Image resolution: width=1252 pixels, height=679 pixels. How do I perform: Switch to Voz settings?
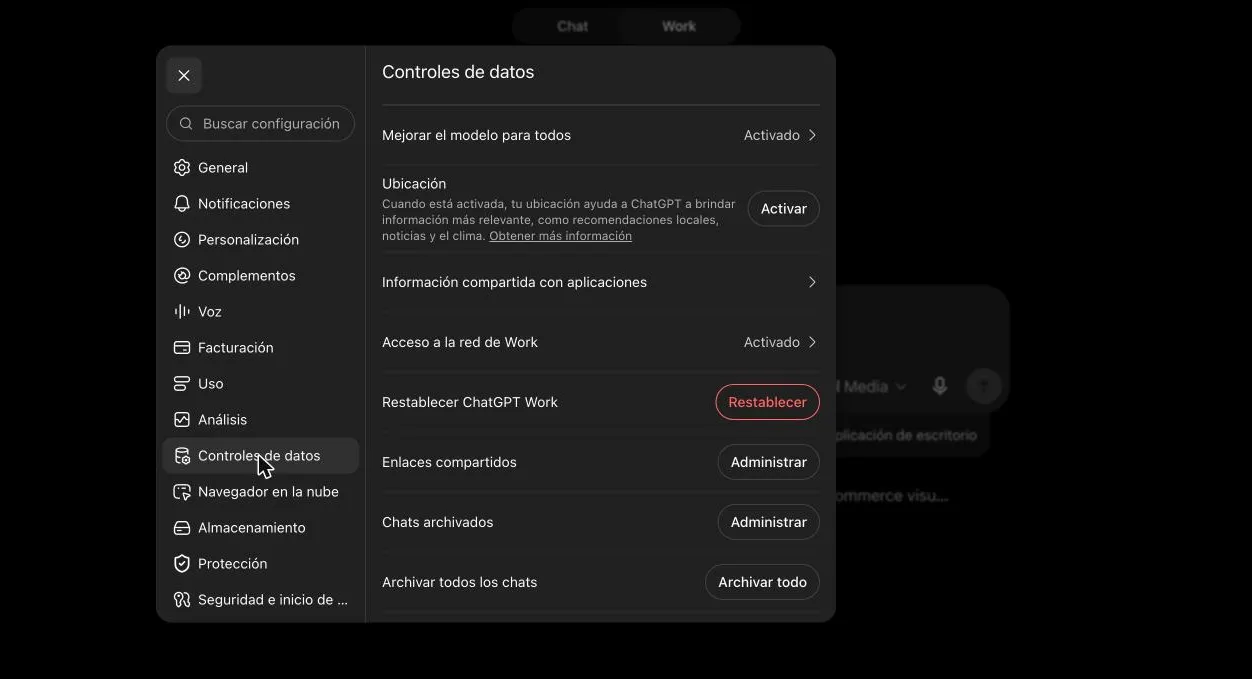tap(261, 312)
